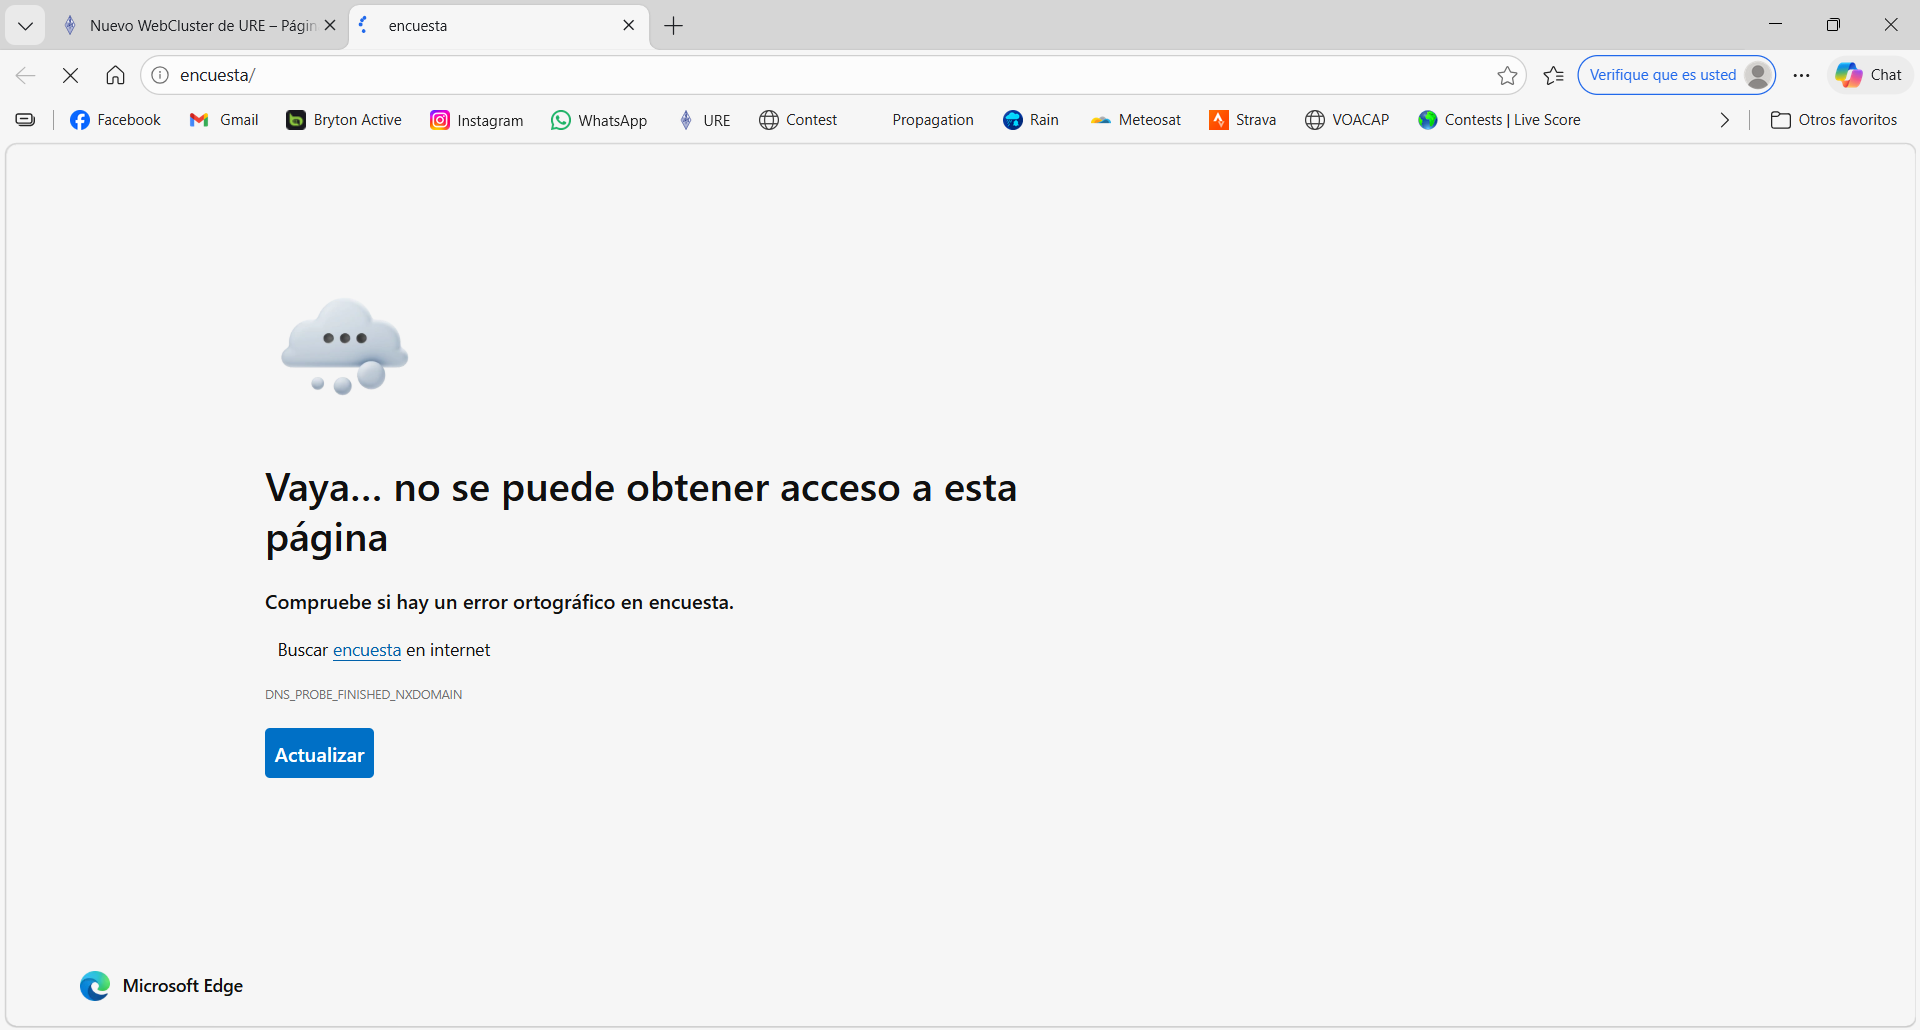Image resolution: width=1920 pixels, height=1030 pixels.
Task: Open the Strava bookmark
Action: (1243, 120)
